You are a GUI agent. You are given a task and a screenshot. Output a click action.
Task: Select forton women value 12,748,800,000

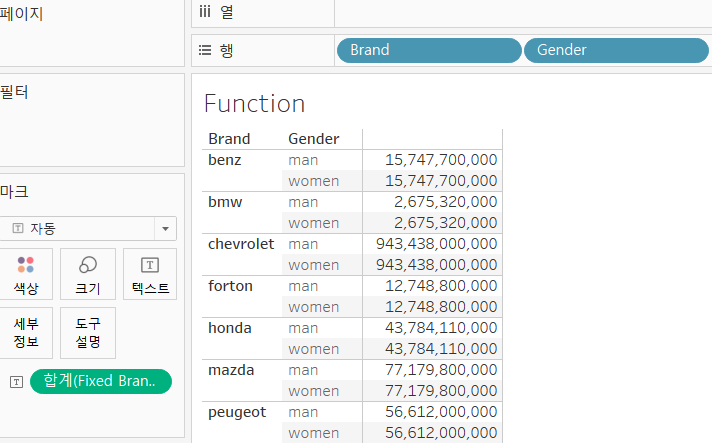tap(441, 307)
